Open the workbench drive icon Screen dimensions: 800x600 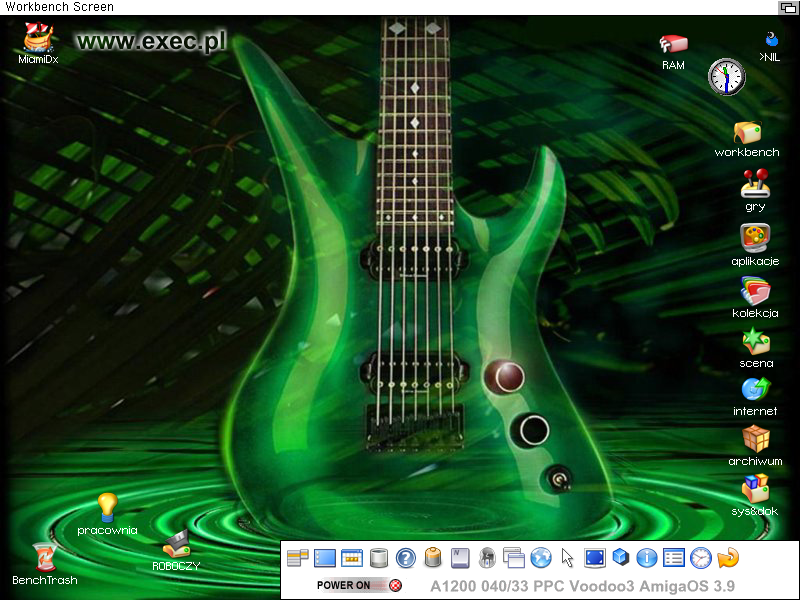coord(747,133)
